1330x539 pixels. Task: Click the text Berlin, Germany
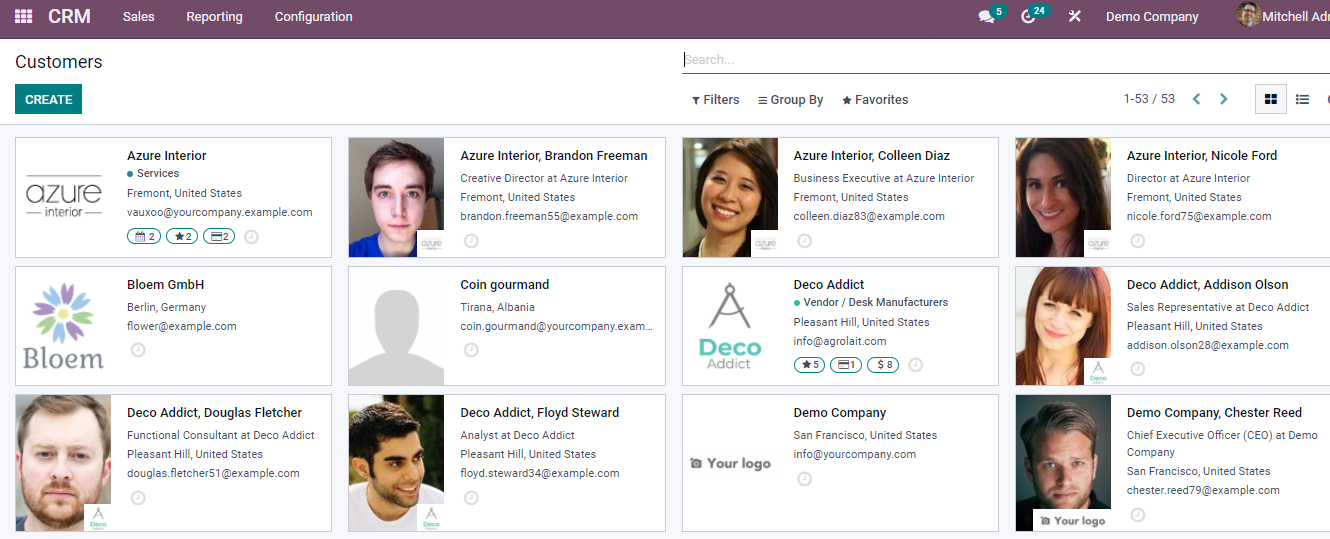pos(167,308)
